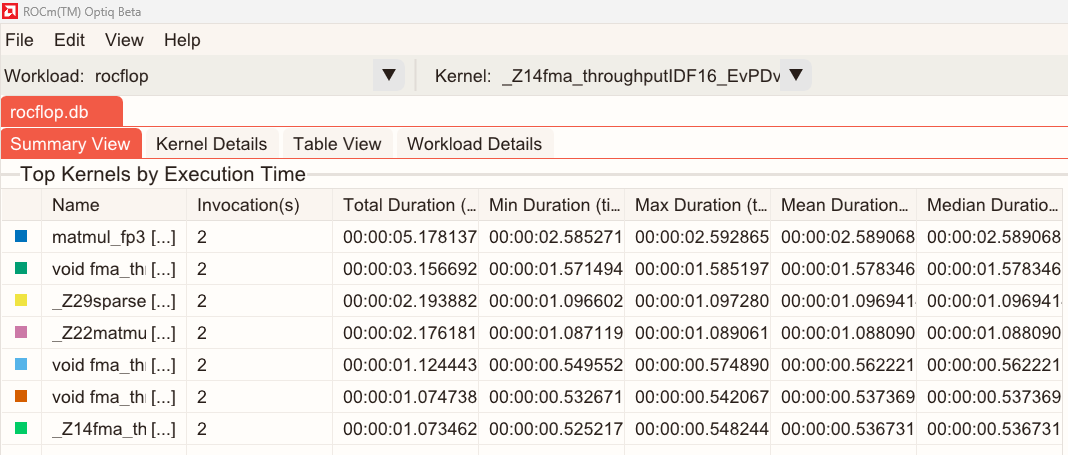Click the orange swatch in the sixth kernel row
1068x455 pixels.
(21, 397)
